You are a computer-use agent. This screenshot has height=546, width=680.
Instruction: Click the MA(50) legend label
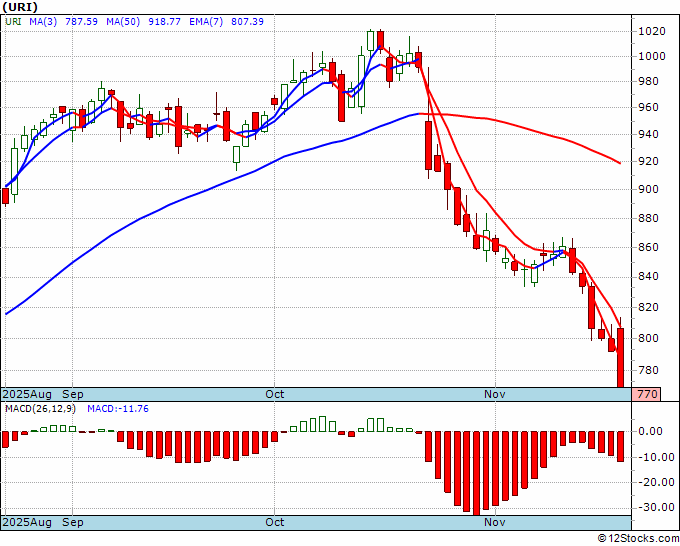[x=123, y=21]
